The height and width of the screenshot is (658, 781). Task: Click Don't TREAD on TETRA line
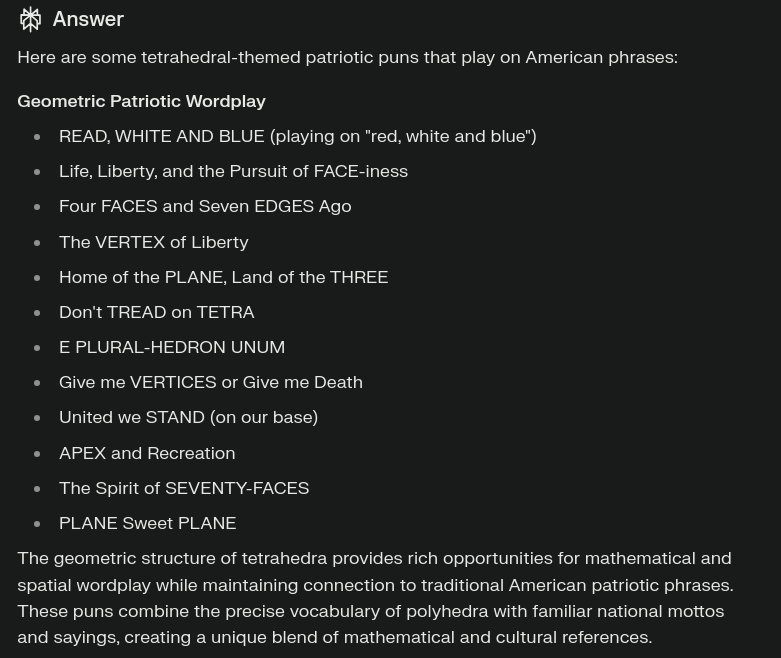click(x=156, y=312)
